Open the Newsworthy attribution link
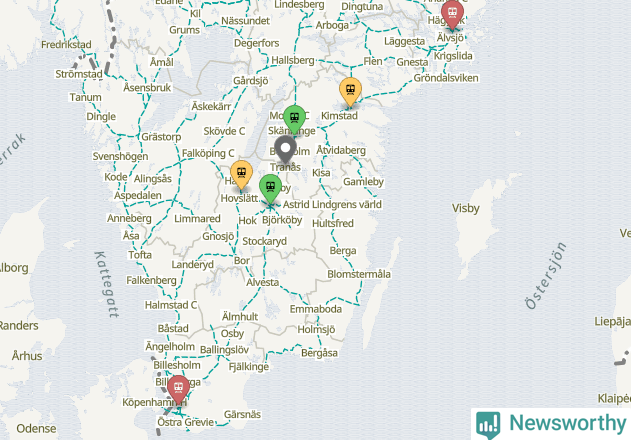The width and height of the screenshot is (631, 440). click(x=551, y=424)
